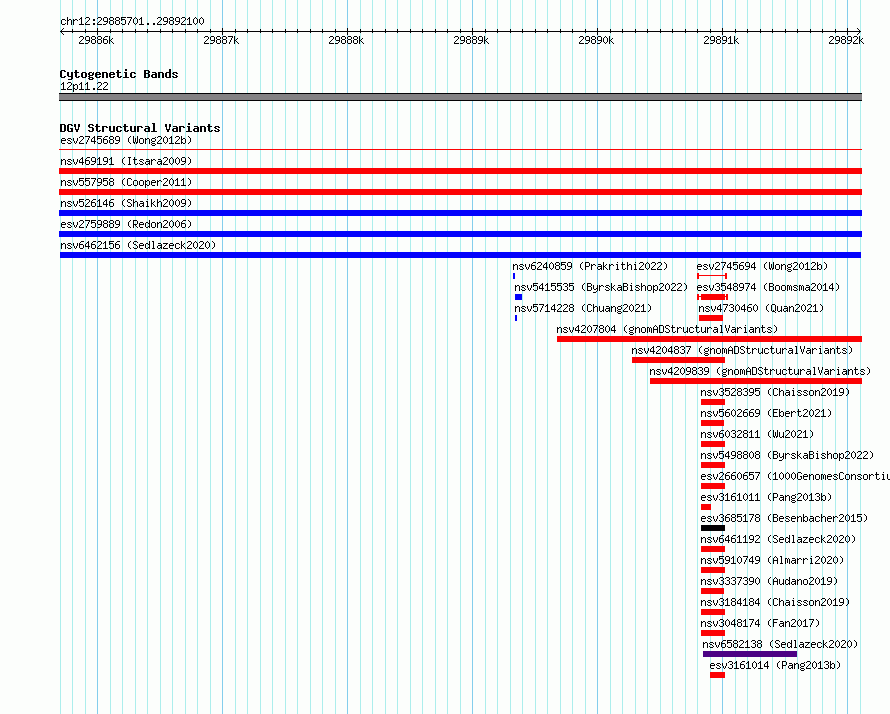This screenshot has width=890, height=714.
Task: Open variant esv2660657 (1000GenomesConsortium) label
Action: (x=795, y=476)
